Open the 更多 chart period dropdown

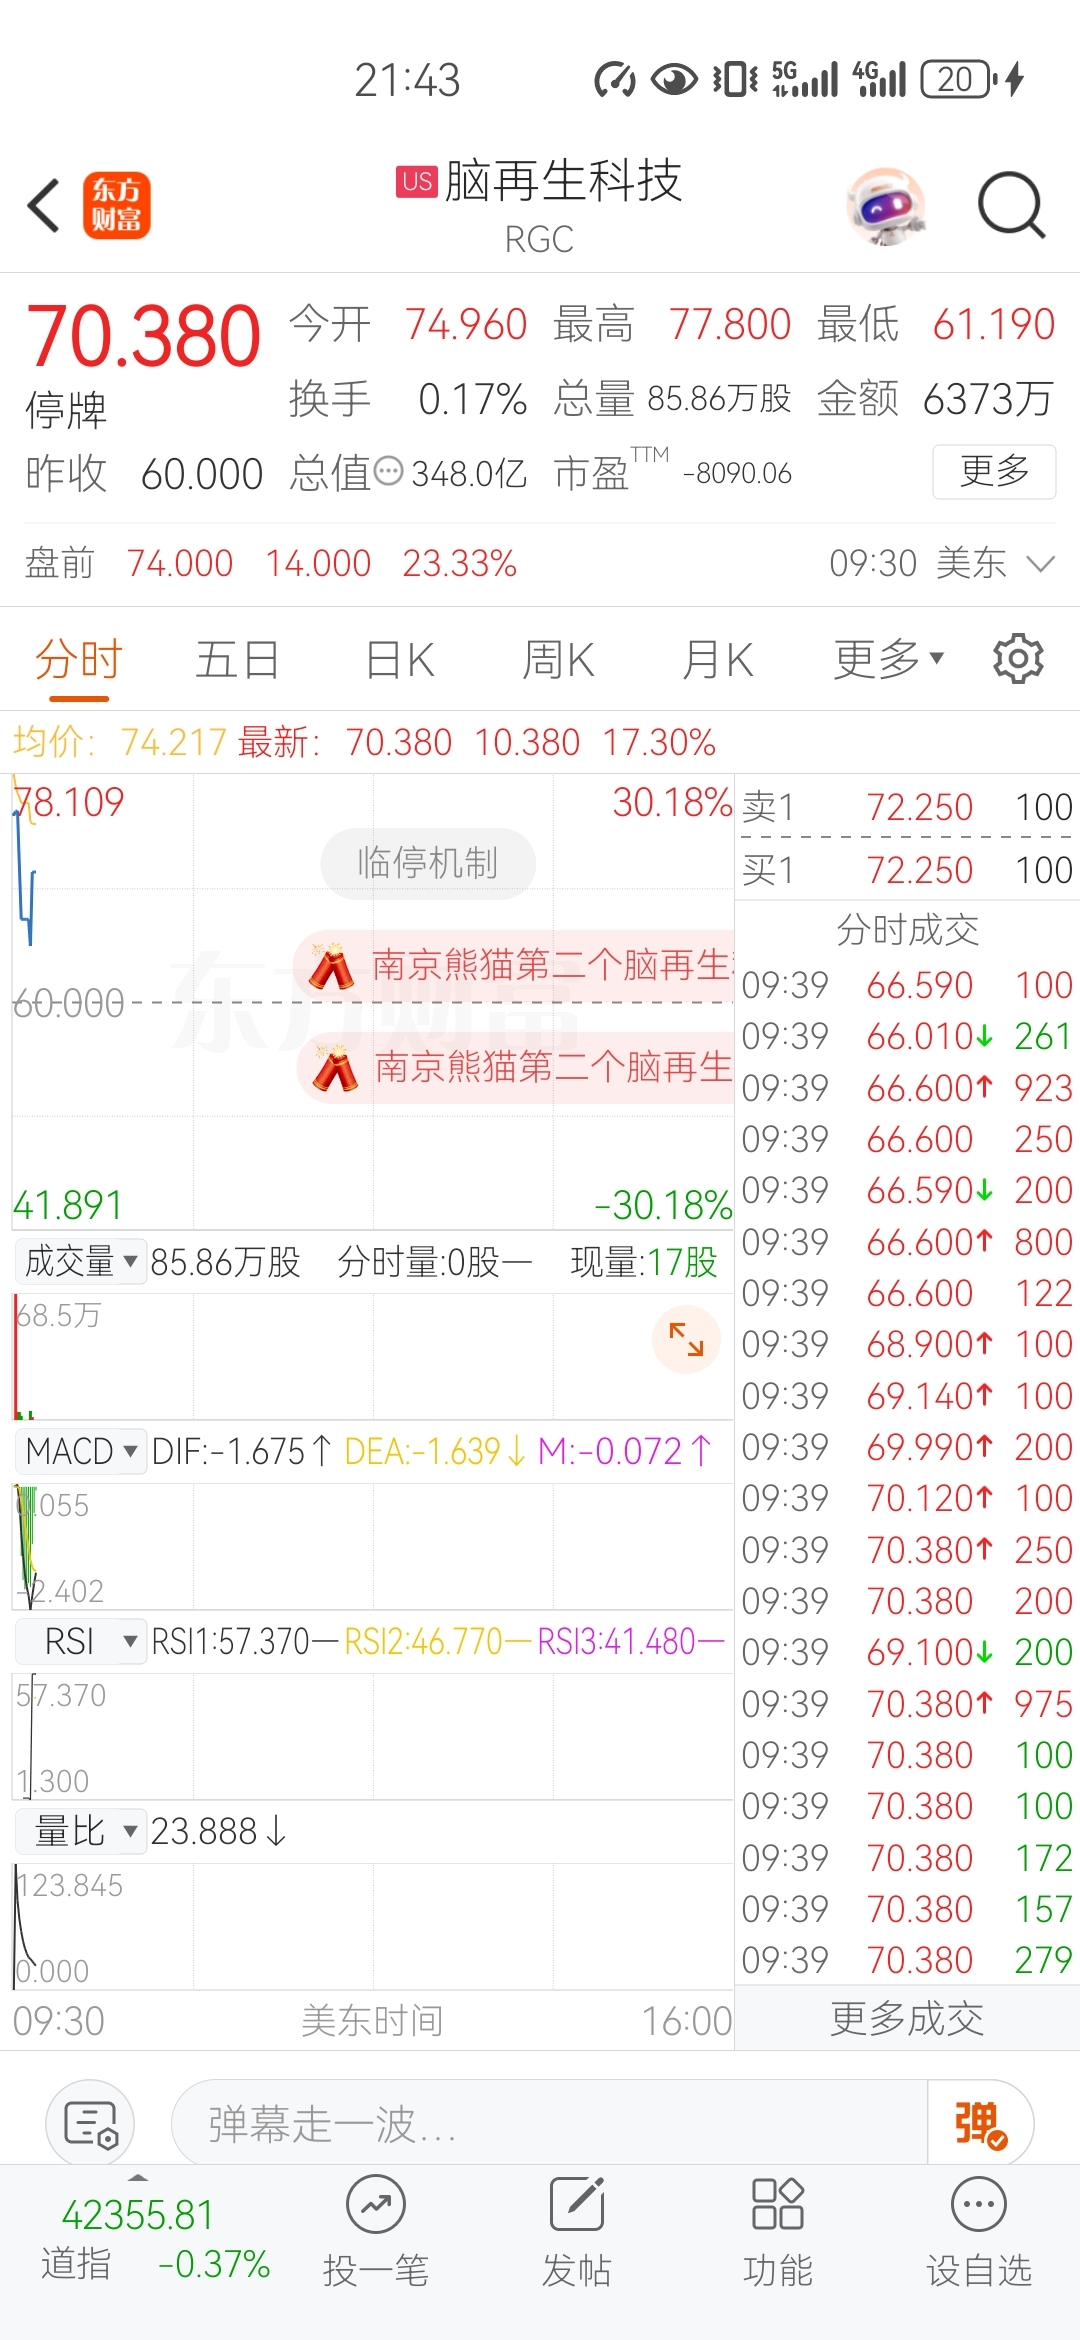pos(888,659)
